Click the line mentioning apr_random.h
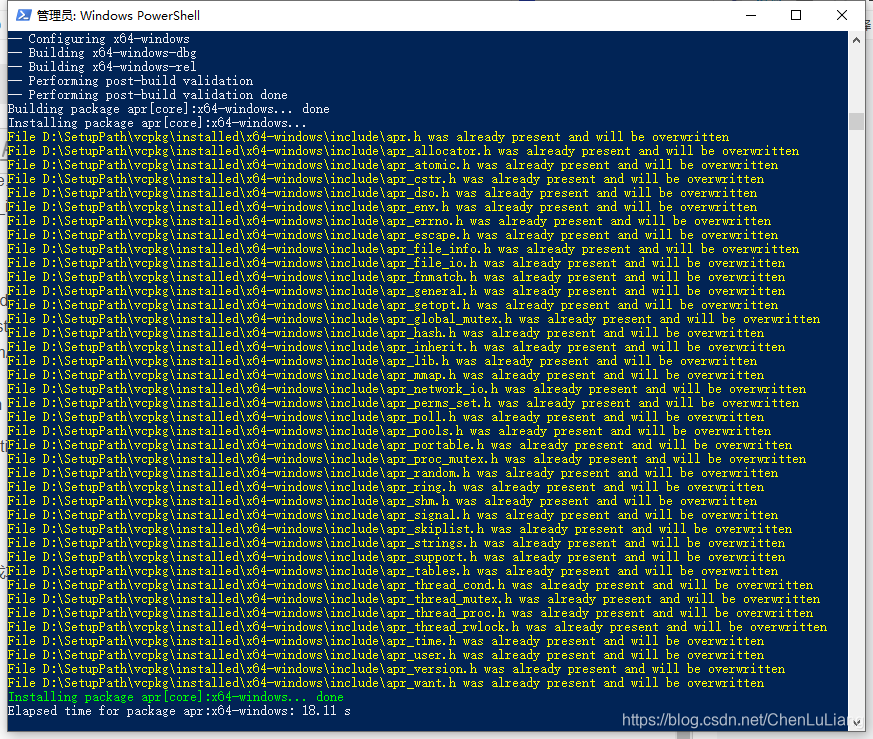873x739 pixels. [x=393, y=473]
